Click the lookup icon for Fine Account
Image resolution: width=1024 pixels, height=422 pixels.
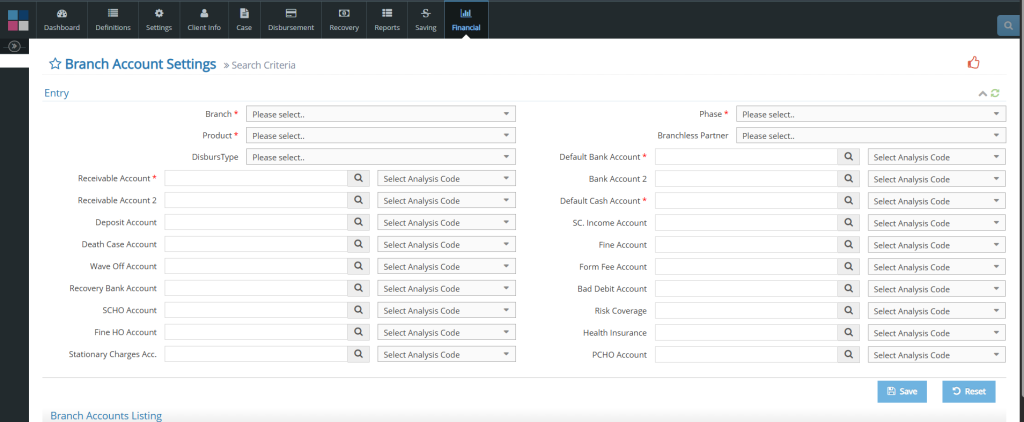pos(848,244)
